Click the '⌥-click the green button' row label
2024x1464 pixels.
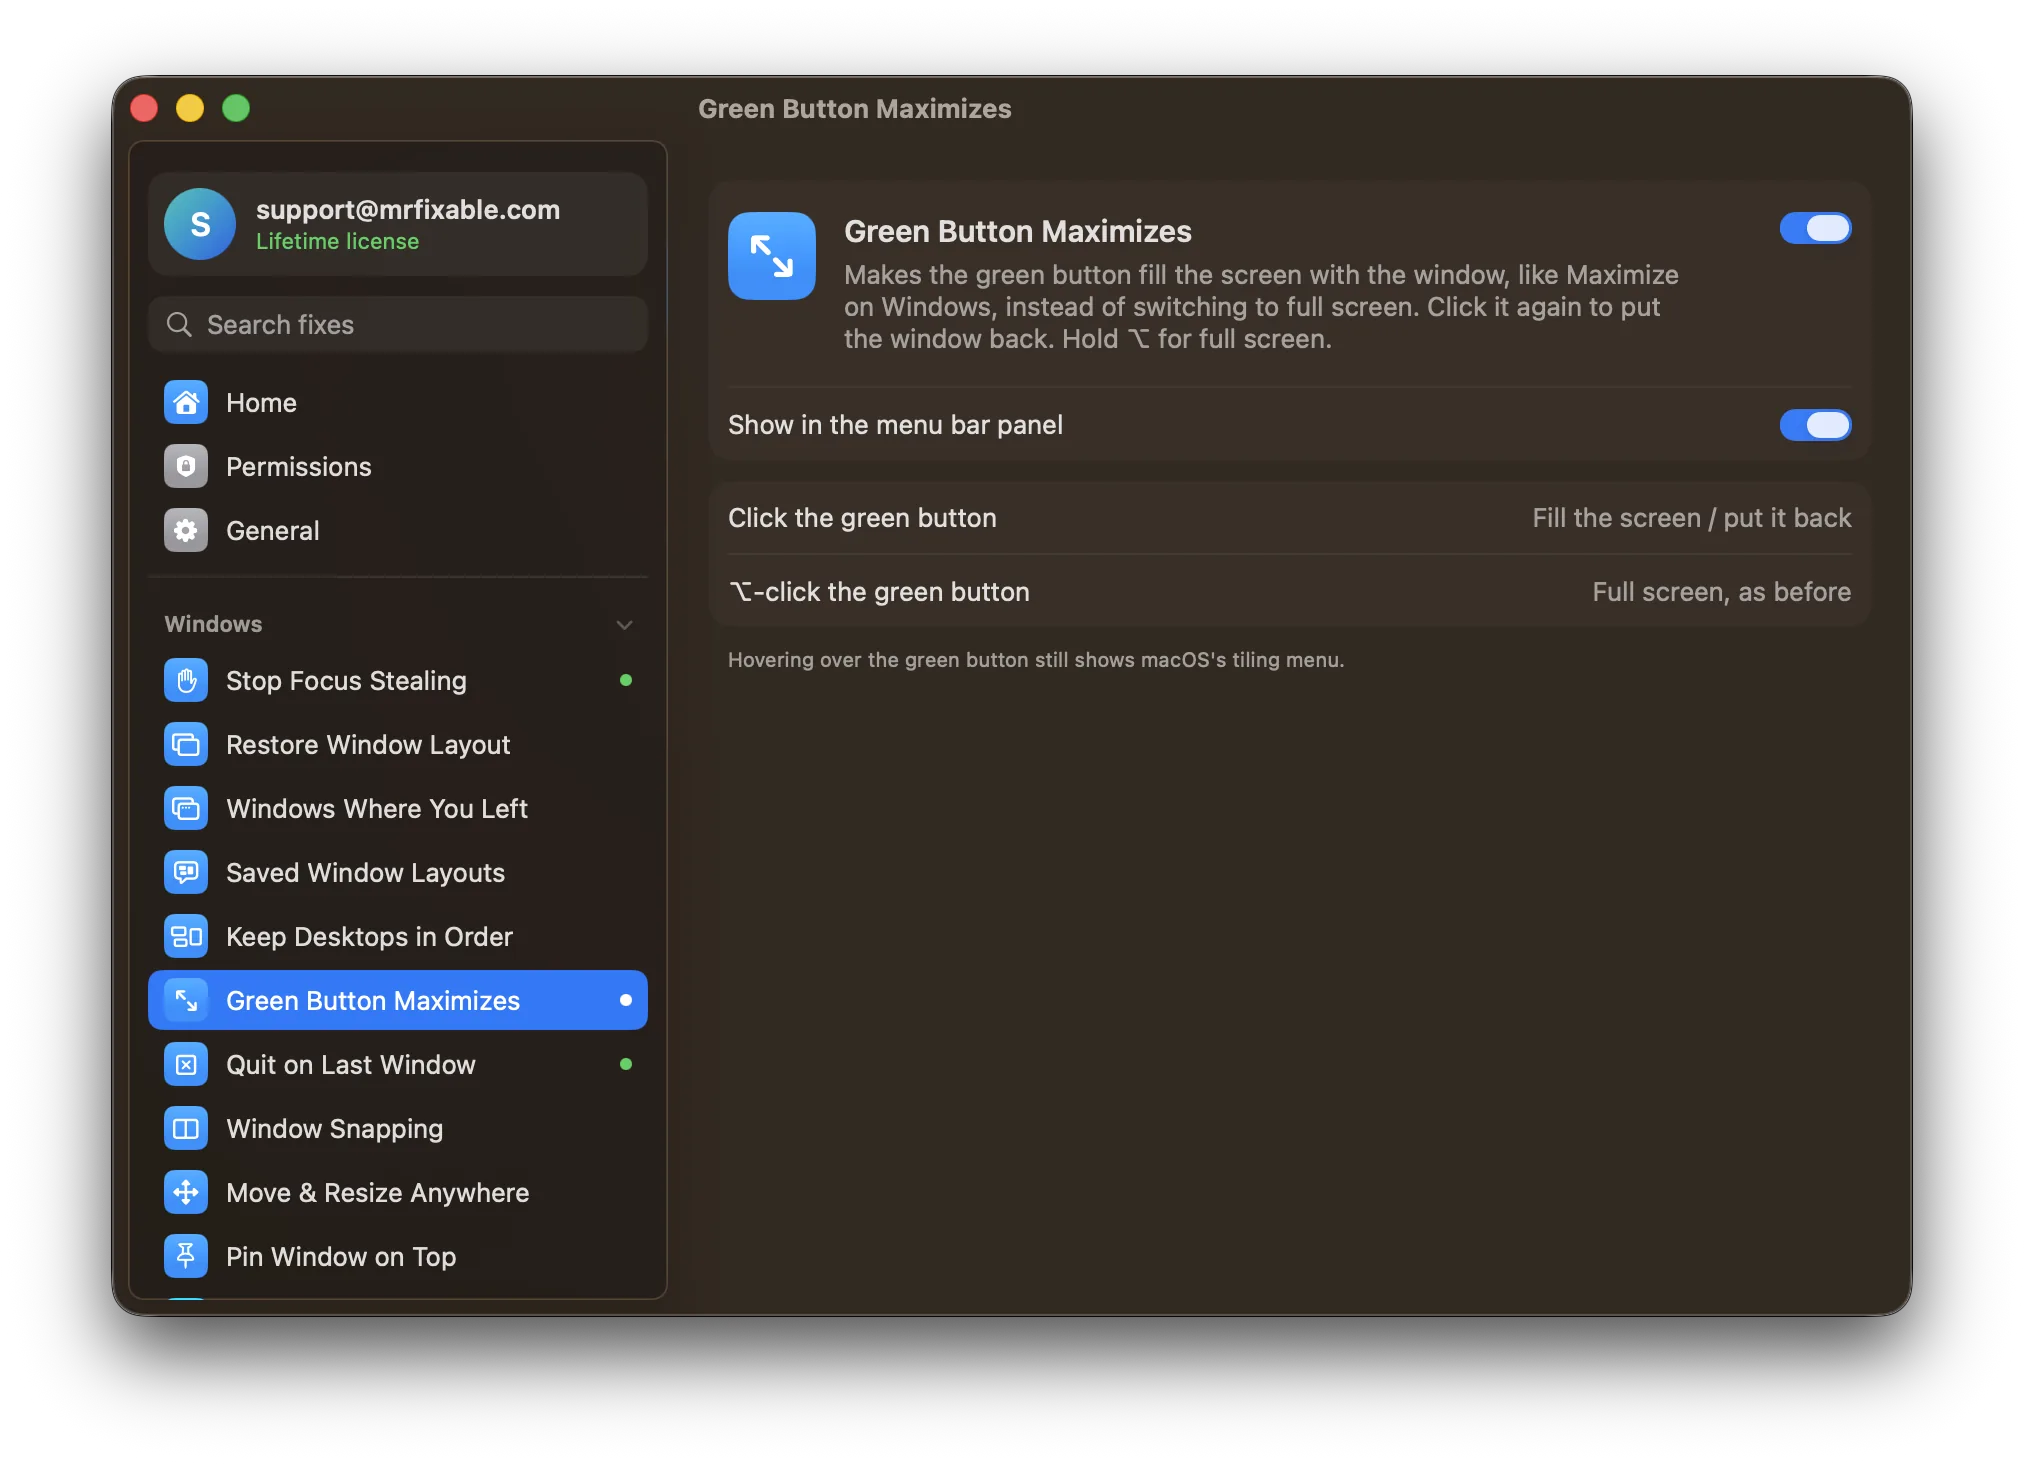tap(879, 592)
